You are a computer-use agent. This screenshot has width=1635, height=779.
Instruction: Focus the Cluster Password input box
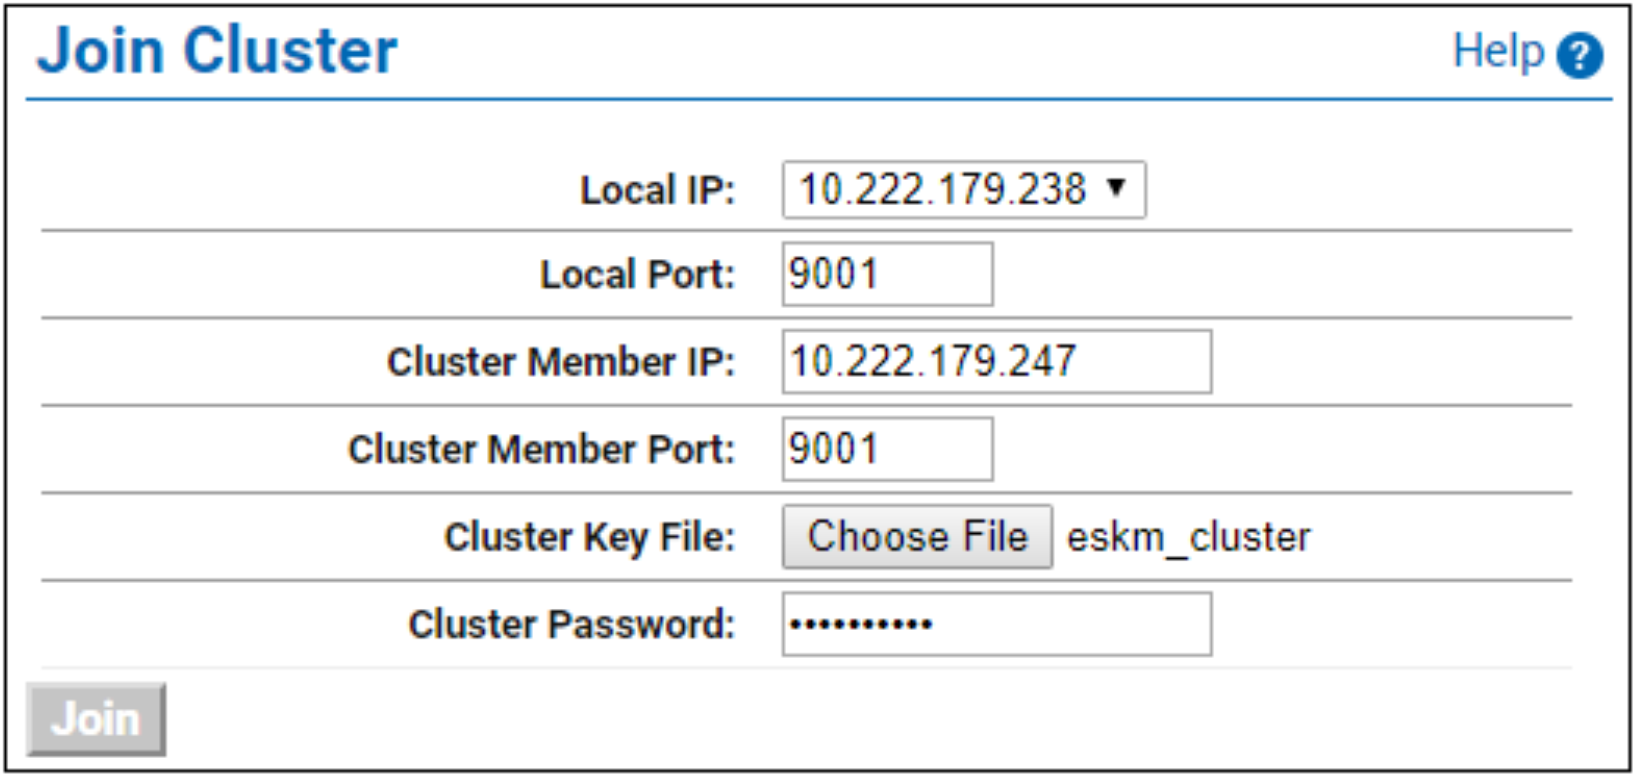tap(997, 624)
